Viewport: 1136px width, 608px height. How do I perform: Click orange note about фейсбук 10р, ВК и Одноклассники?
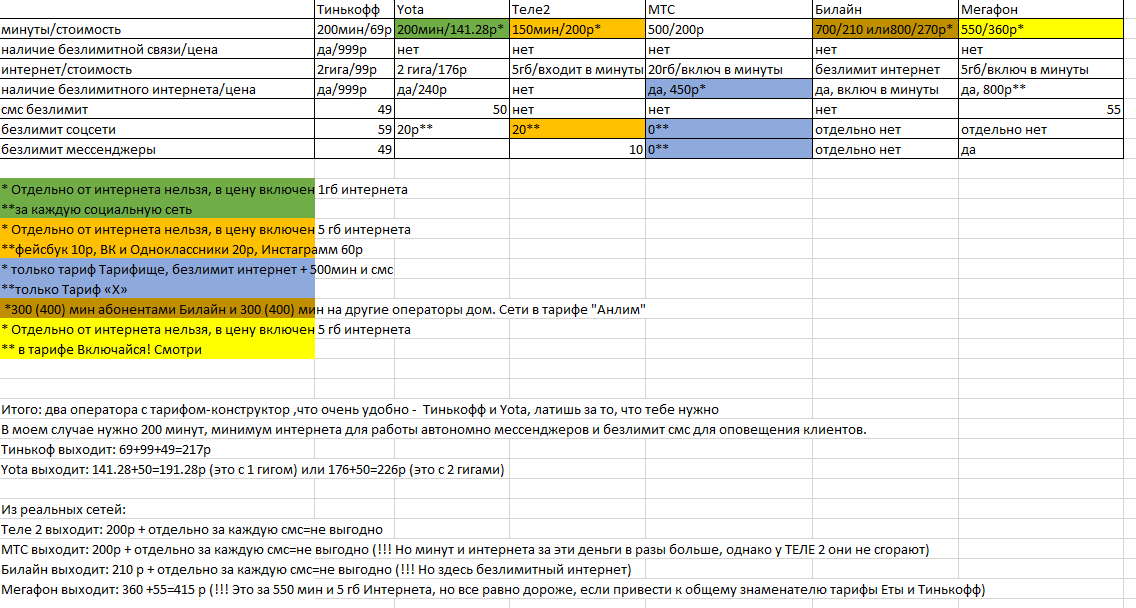click(x=182, y=249)
